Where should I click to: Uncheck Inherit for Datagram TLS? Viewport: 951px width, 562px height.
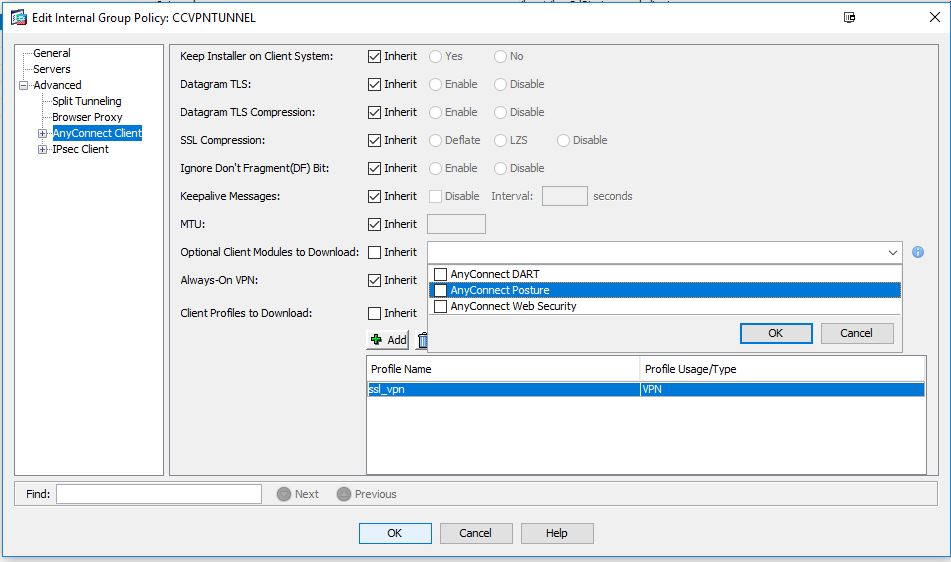[374, 84]
